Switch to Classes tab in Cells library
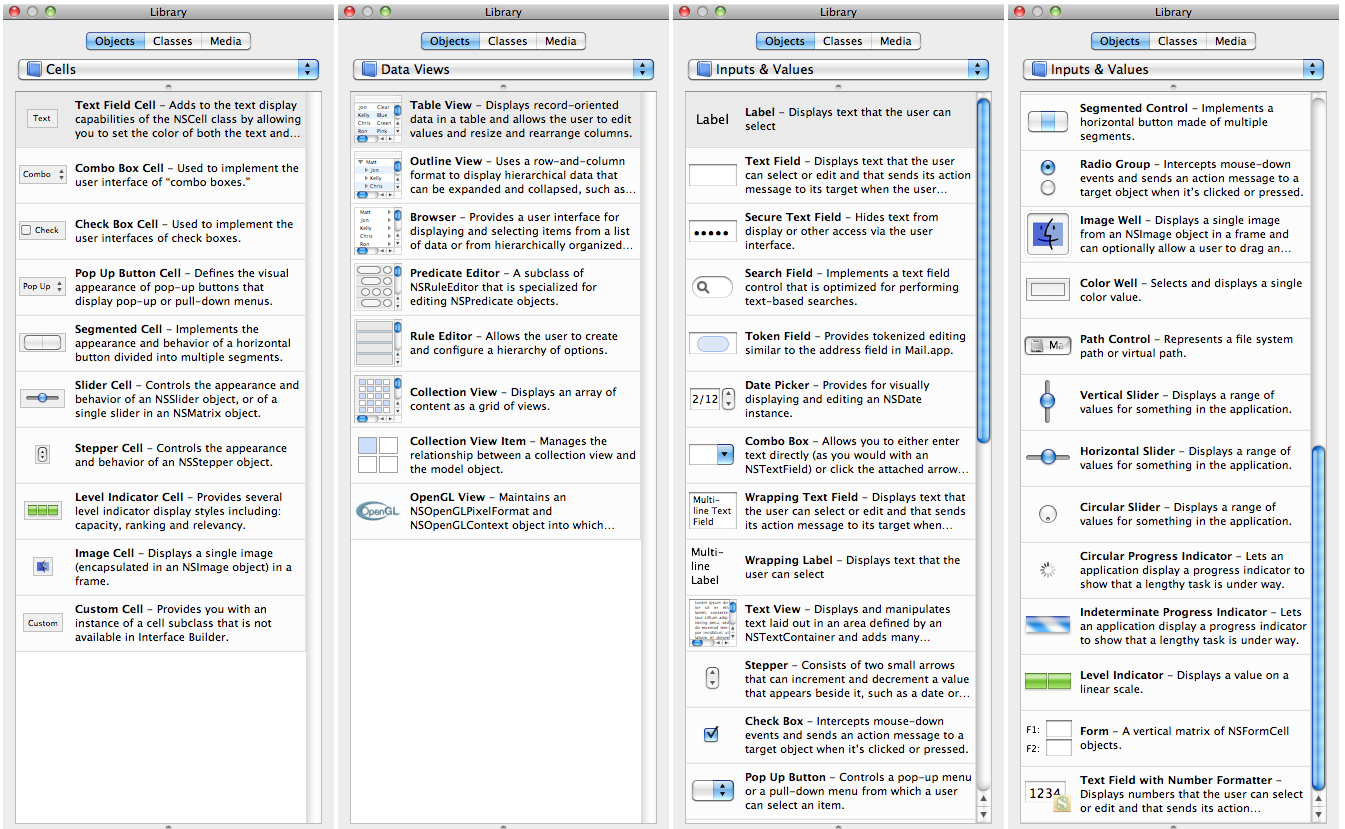Screen dimensions: 1345x829 (173, 41)
